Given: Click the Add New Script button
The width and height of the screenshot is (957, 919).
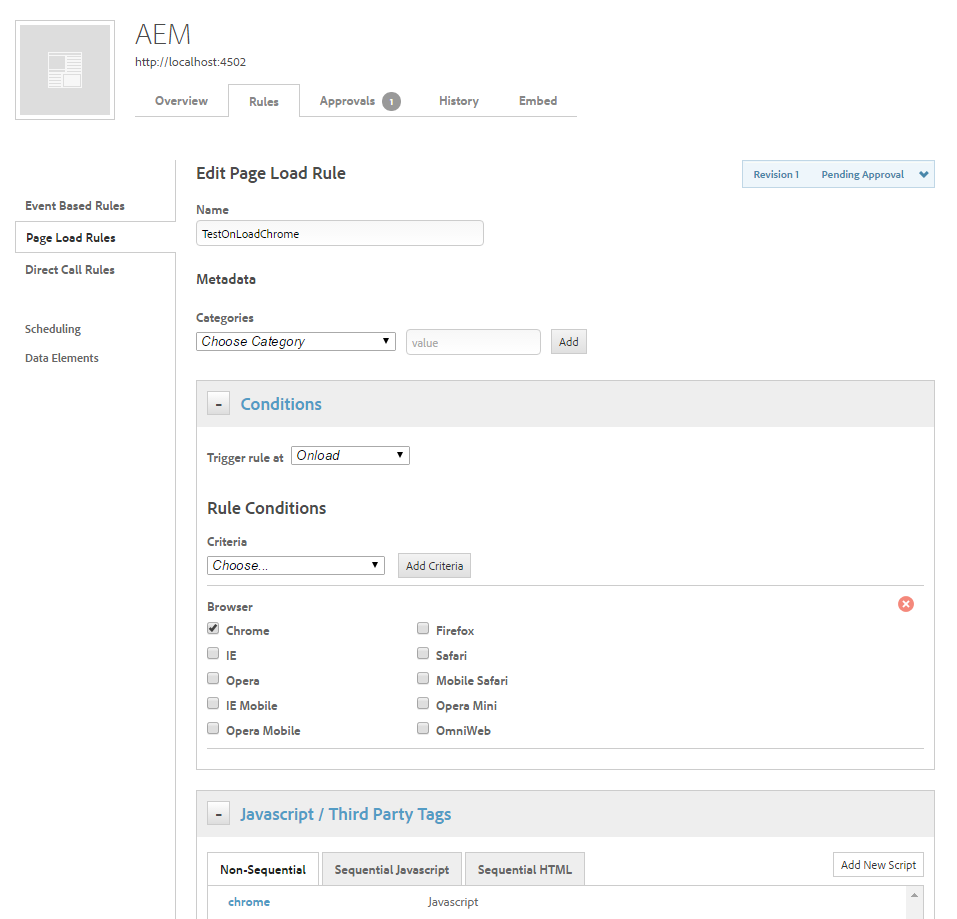Looking at the screenshot, I should point(878,865).
